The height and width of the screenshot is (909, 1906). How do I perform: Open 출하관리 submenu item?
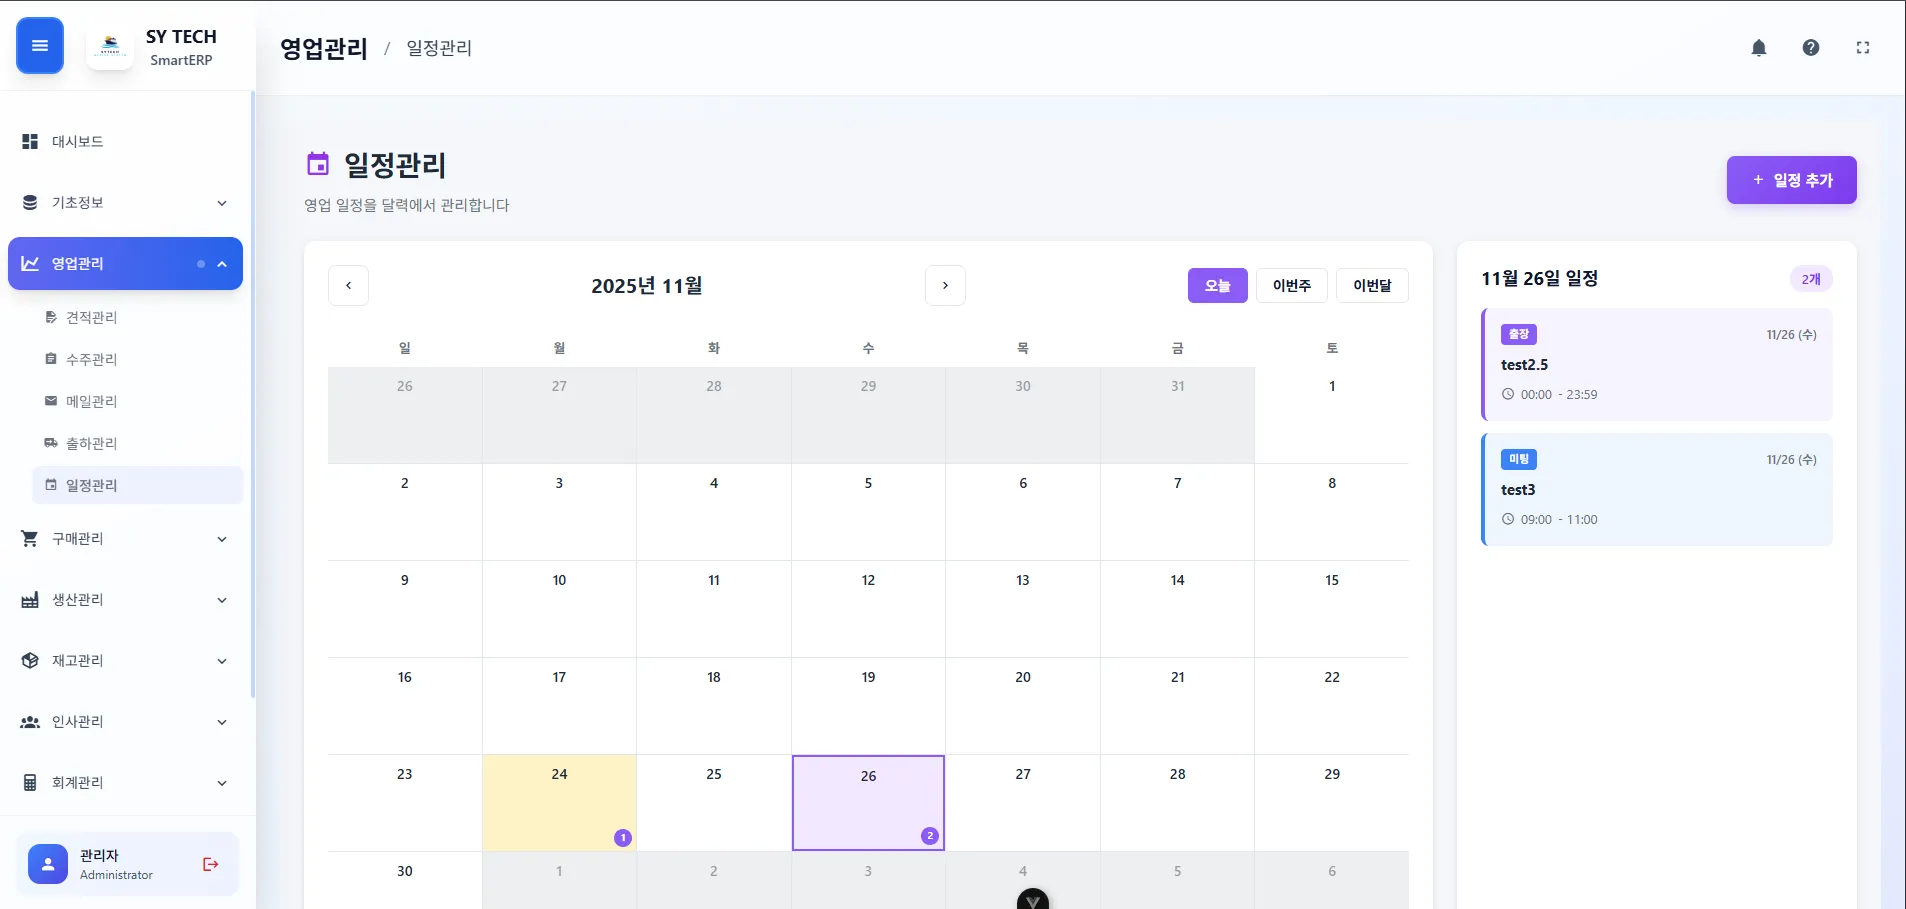point(138,443)
